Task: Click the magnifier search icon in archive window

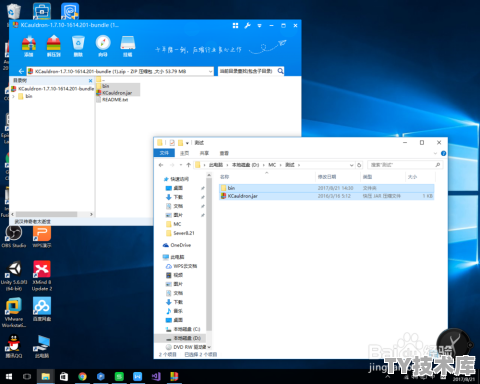Action: (x=280, y=71)
